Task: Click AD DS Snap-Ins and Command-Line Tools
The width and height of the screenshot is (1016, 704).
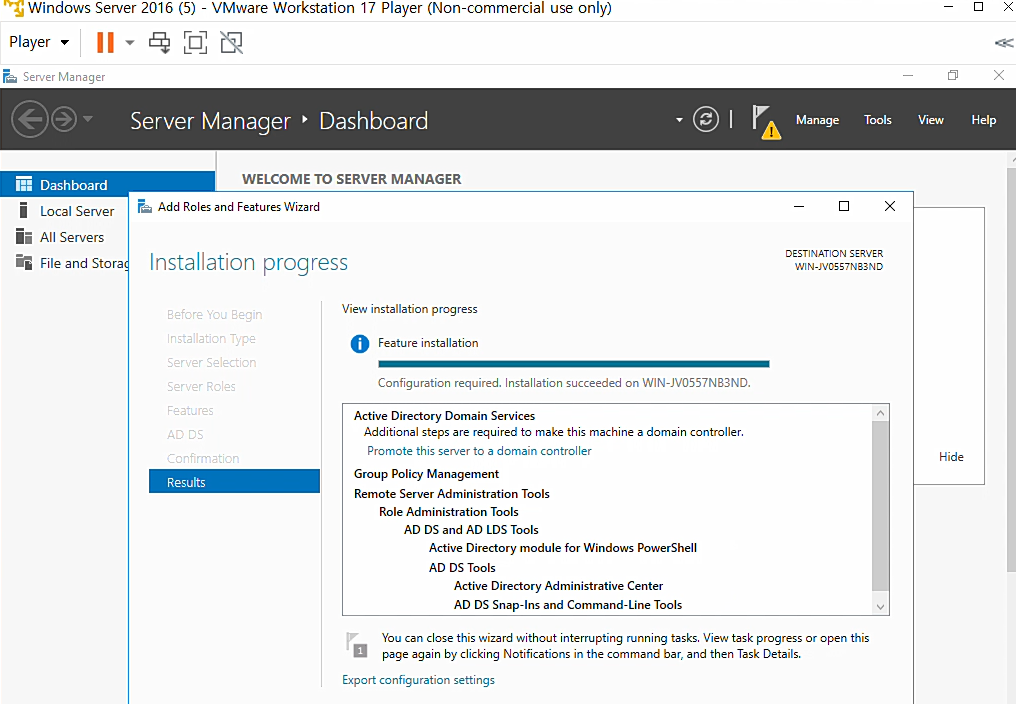Action: pos(568,605)
